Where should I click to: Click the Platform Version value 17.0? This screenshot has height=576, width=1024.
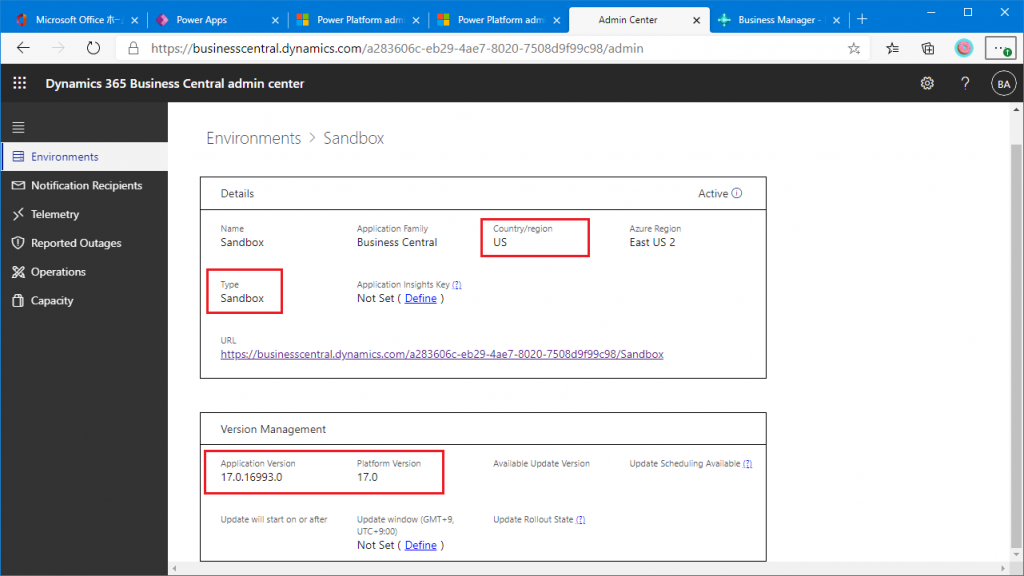367,477
